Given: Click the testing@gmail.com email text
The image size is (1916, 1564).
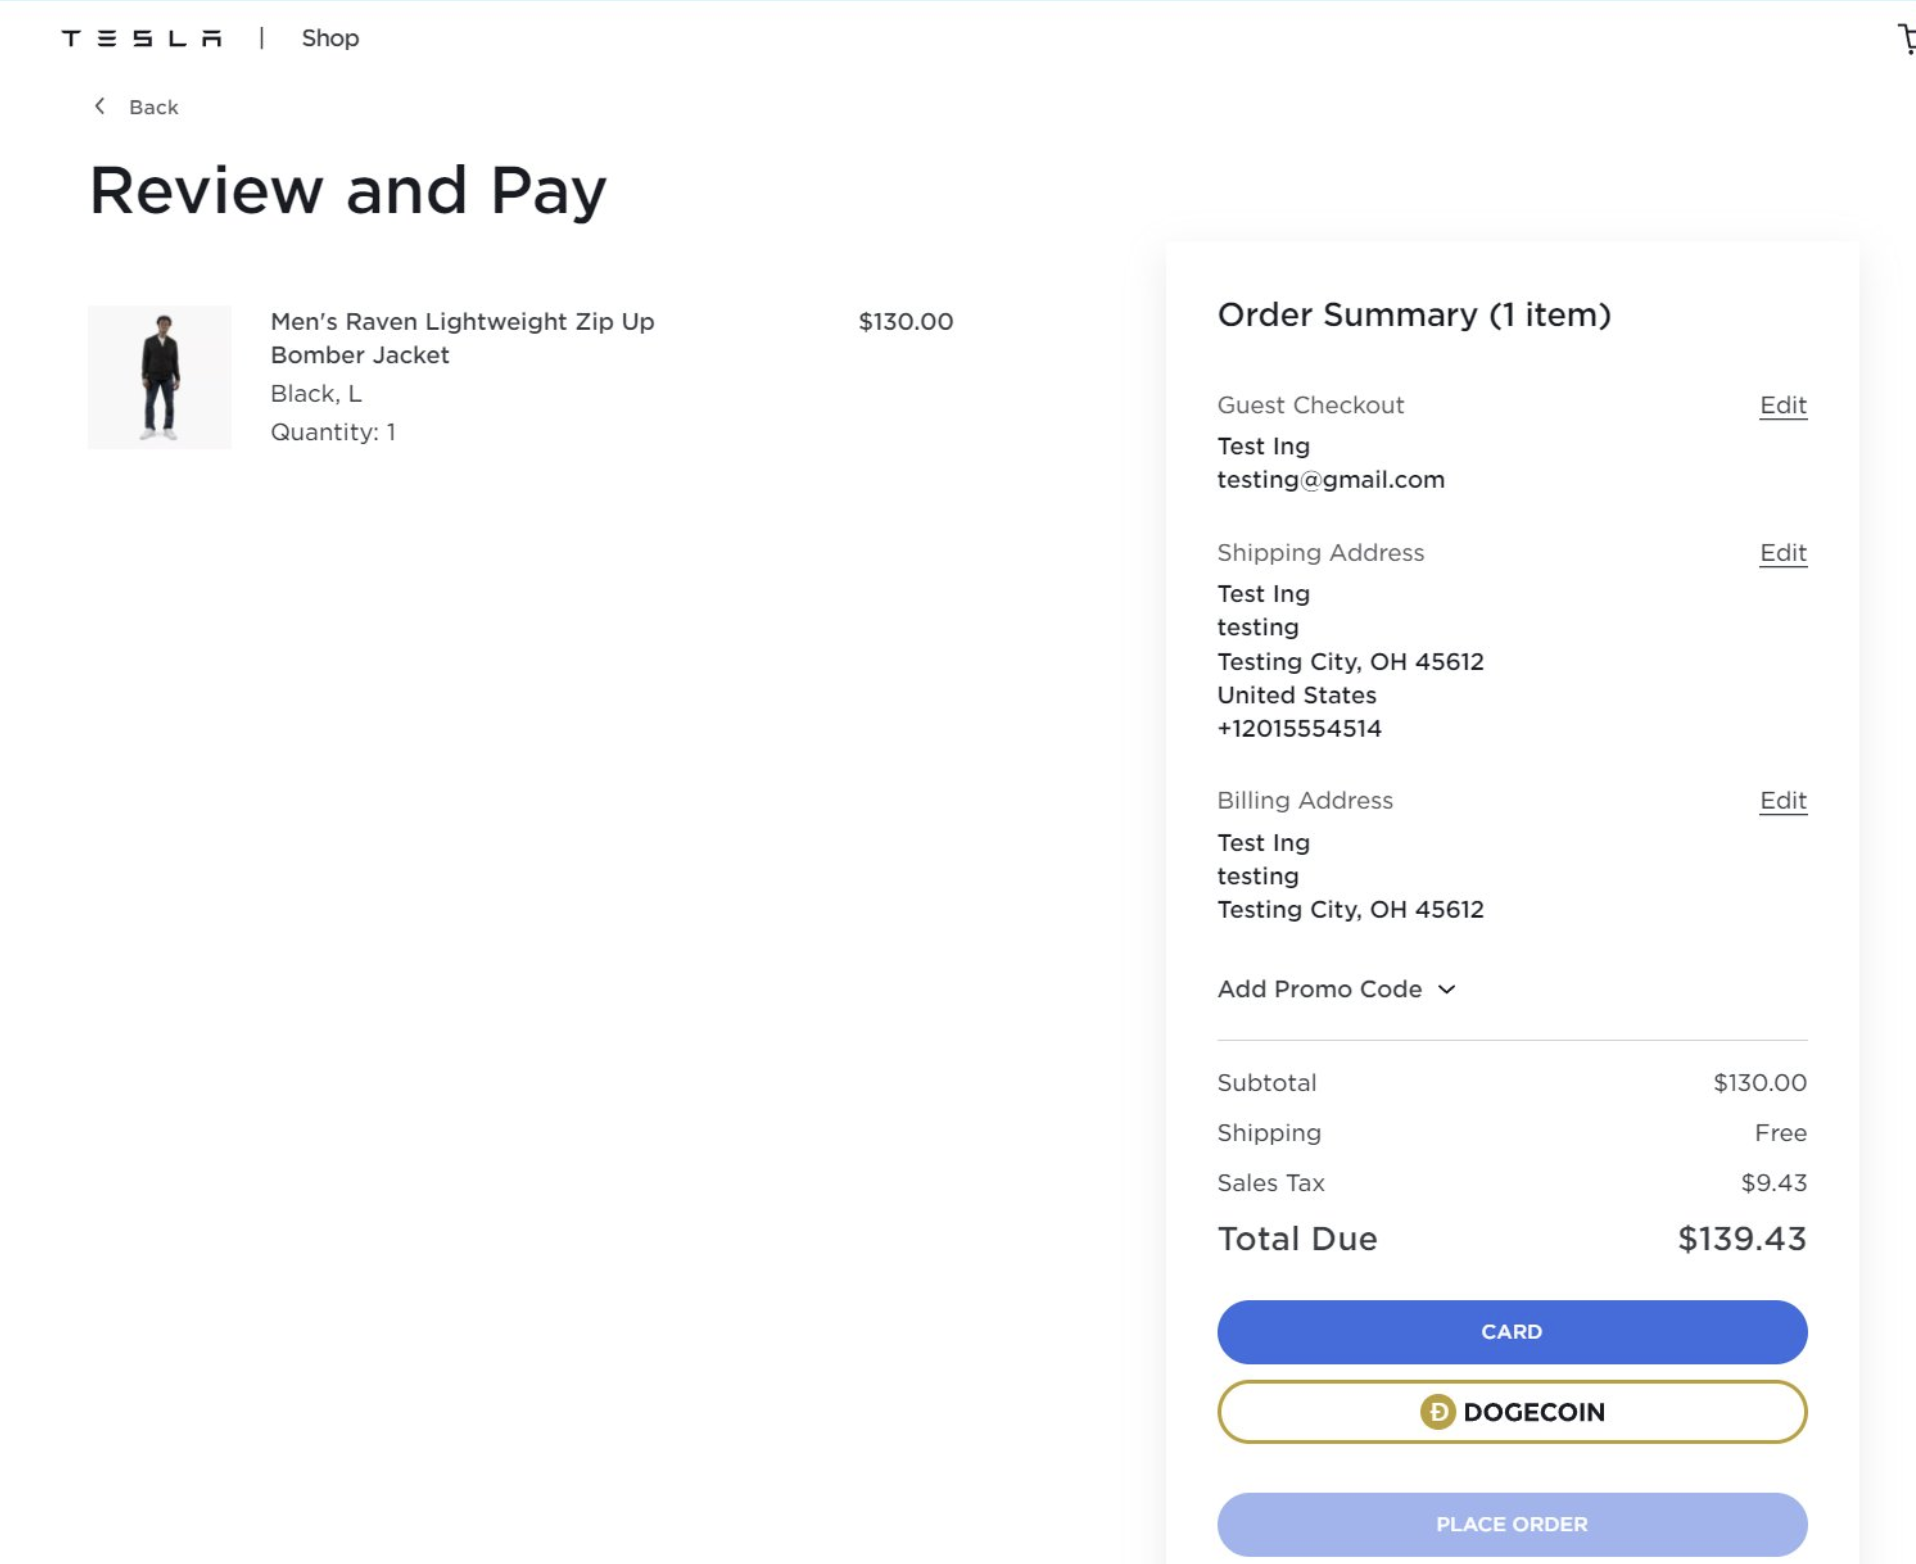Looking at the screenshot, I should point(1330,479).
